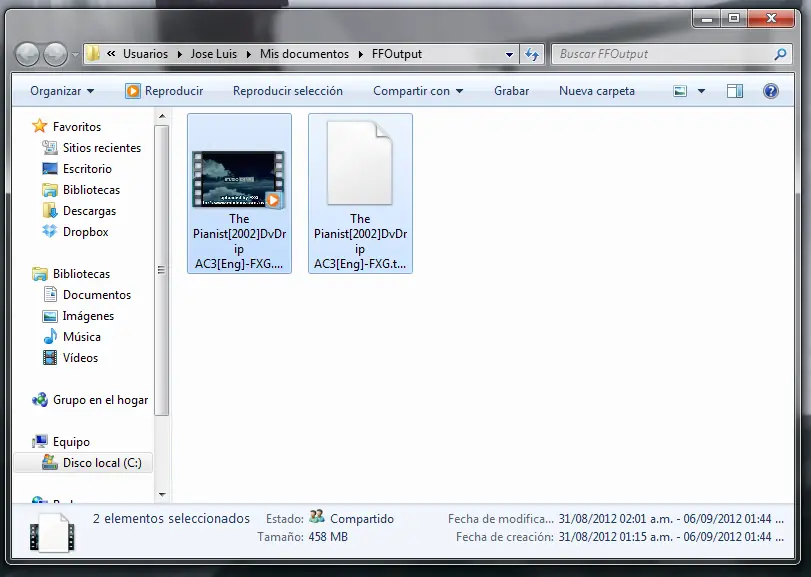Go forward with the Forward arrow button
Viewport: 811px width, 577px height.
pos(55,54)
